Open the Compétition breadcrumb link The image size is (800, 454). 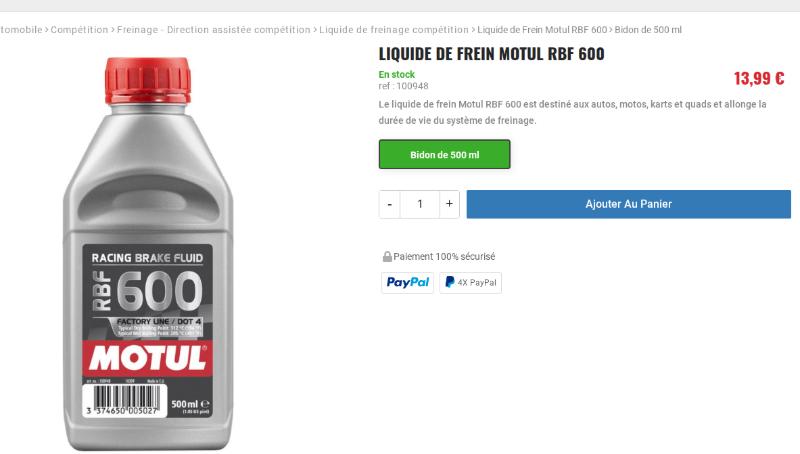80,30
